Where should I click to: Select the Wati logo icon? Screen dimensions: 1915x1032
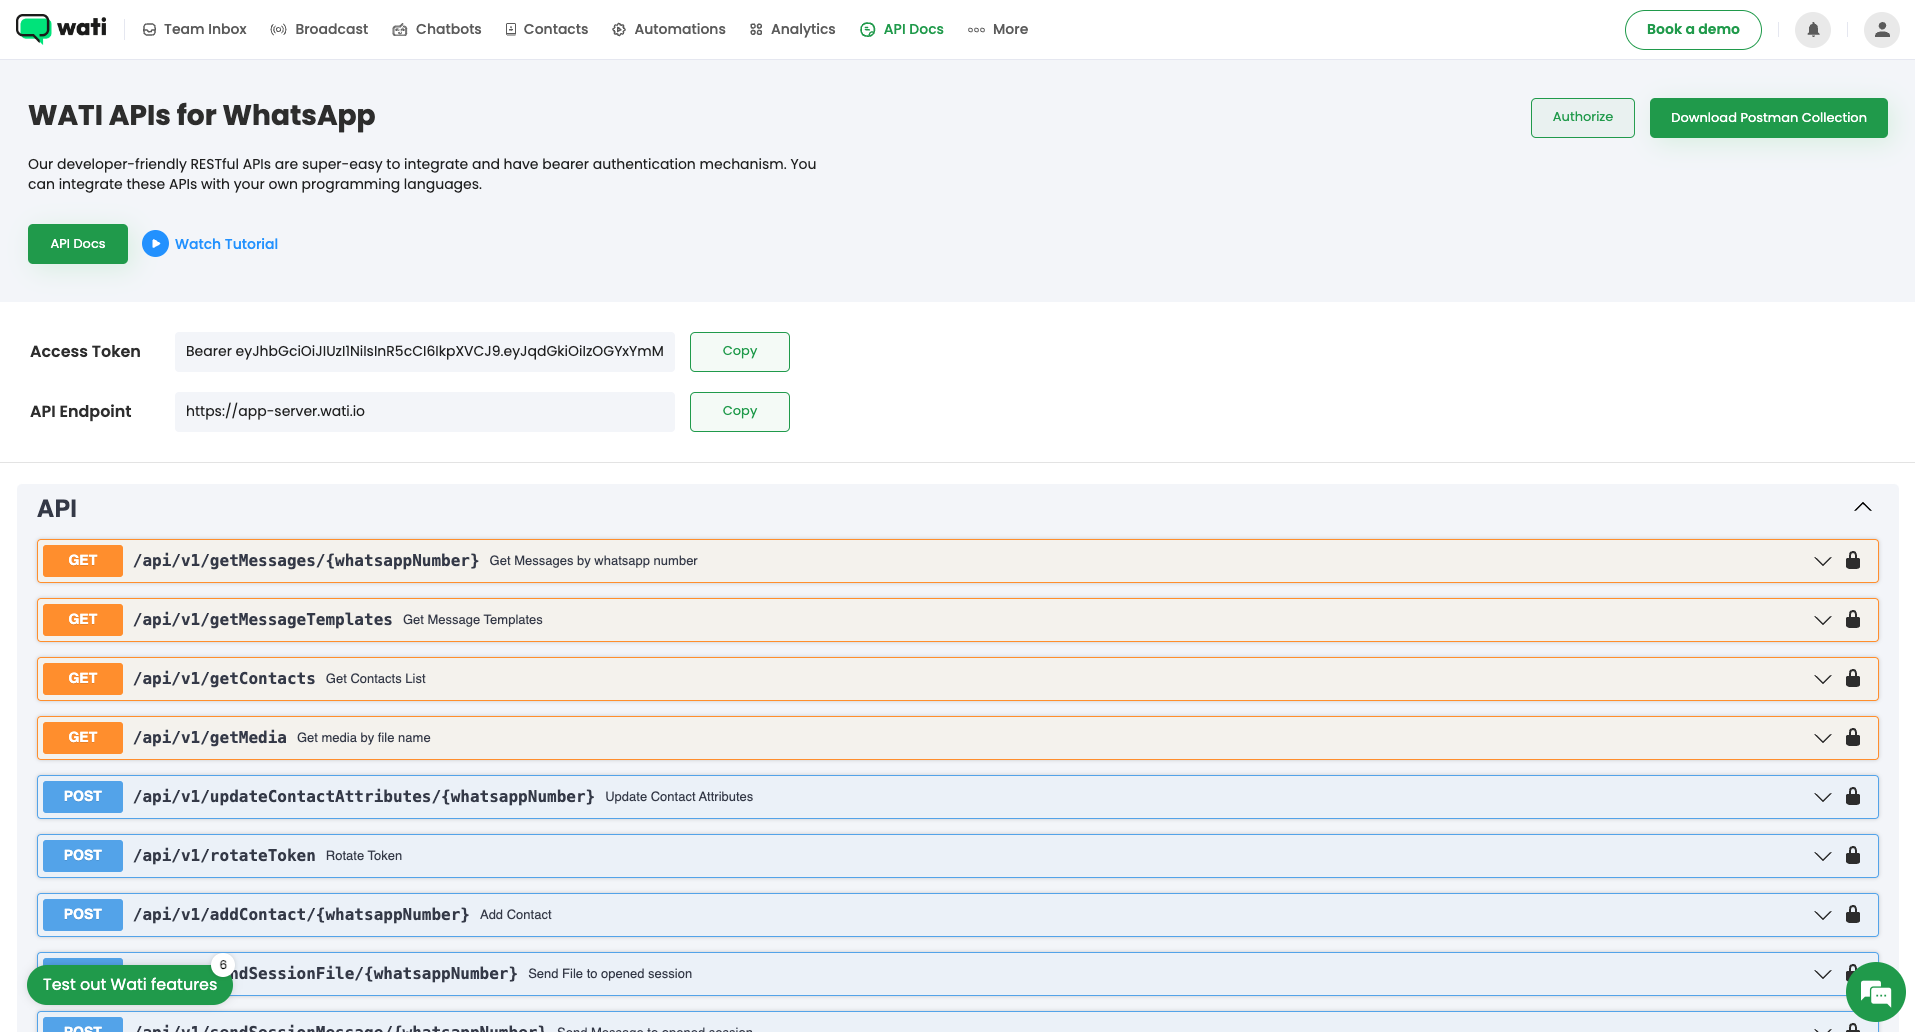(34, 29)
